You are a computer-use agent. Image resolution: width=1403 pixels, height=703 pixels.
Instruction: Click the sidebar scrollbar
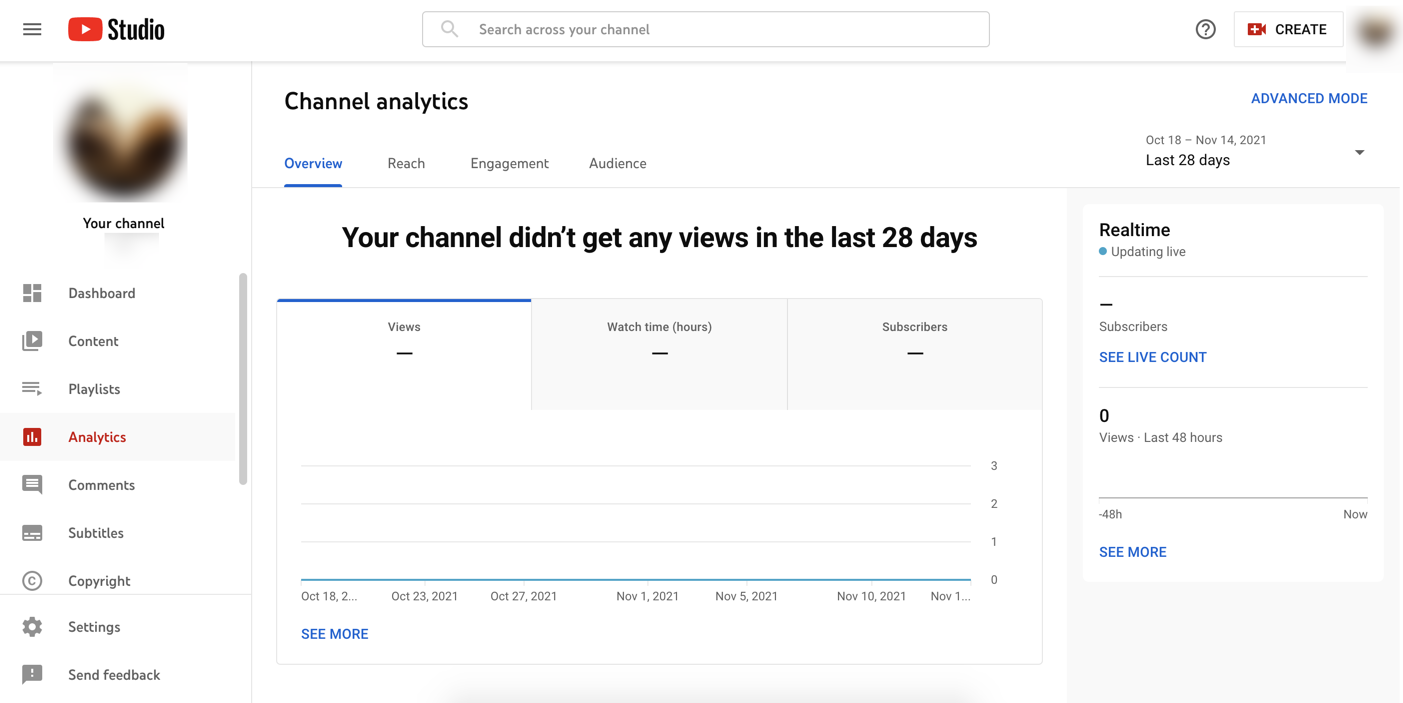(x=243, y=379)
